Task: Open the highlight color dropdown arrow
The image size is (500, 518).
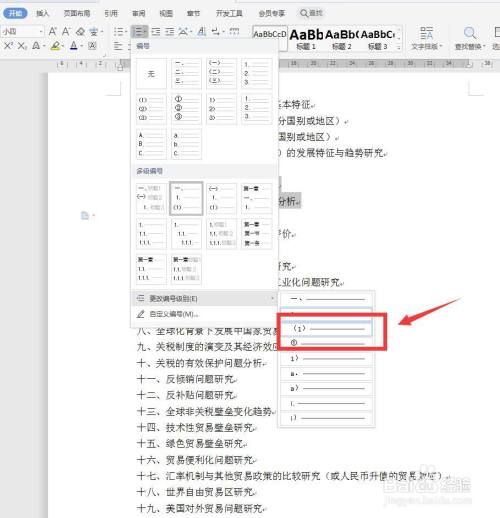Action: (x=63, y=46)
